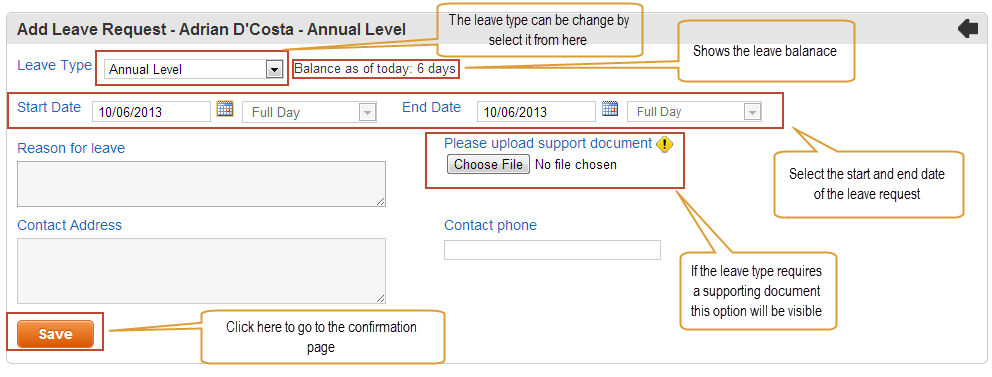
Task: Click the Contact phone input field
Action: [x=552, y=250]
